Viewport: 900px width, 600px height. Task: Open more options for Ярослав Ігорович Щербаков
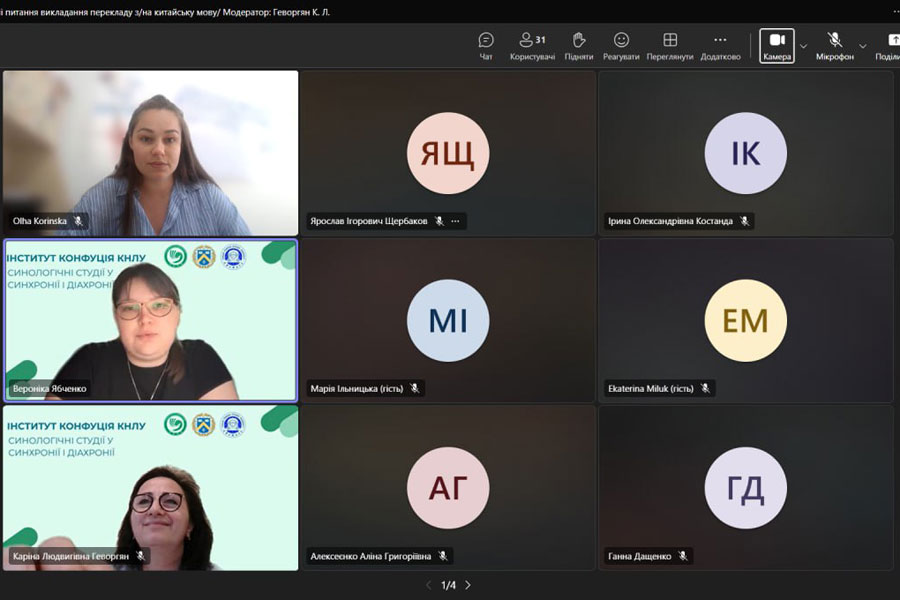click(x=456, y=221)
